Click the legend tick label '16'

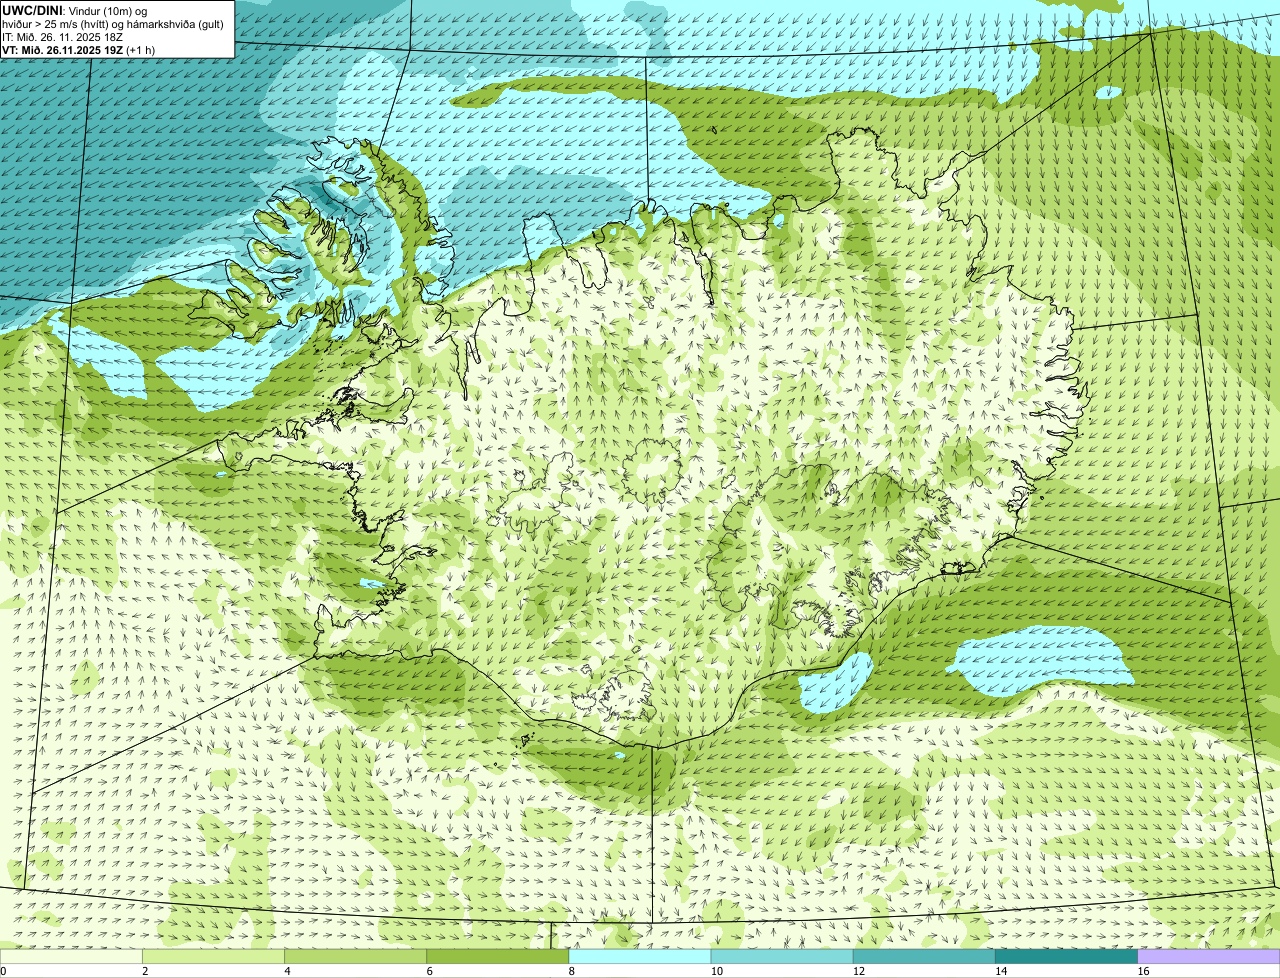[x=1143, y=971]
